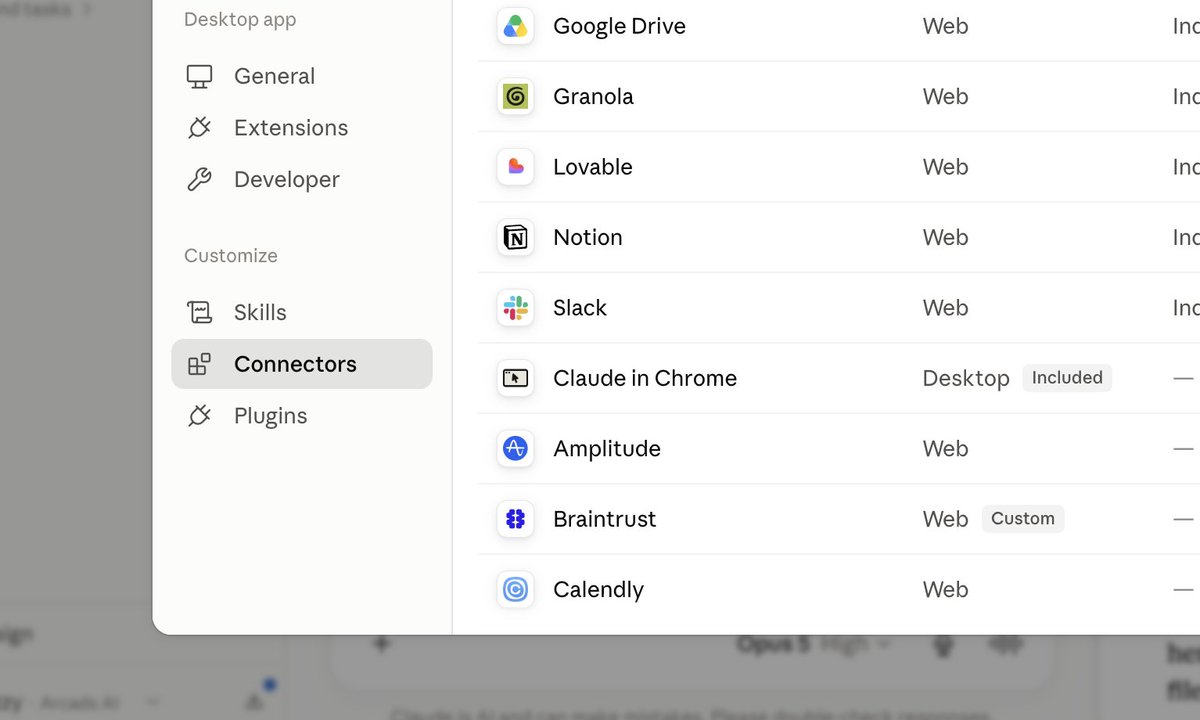The height and width of the screenshot is (720, 1200).
Task: Click the "Included" badge for Claude in Chrome
Action: coord(1067,378)
